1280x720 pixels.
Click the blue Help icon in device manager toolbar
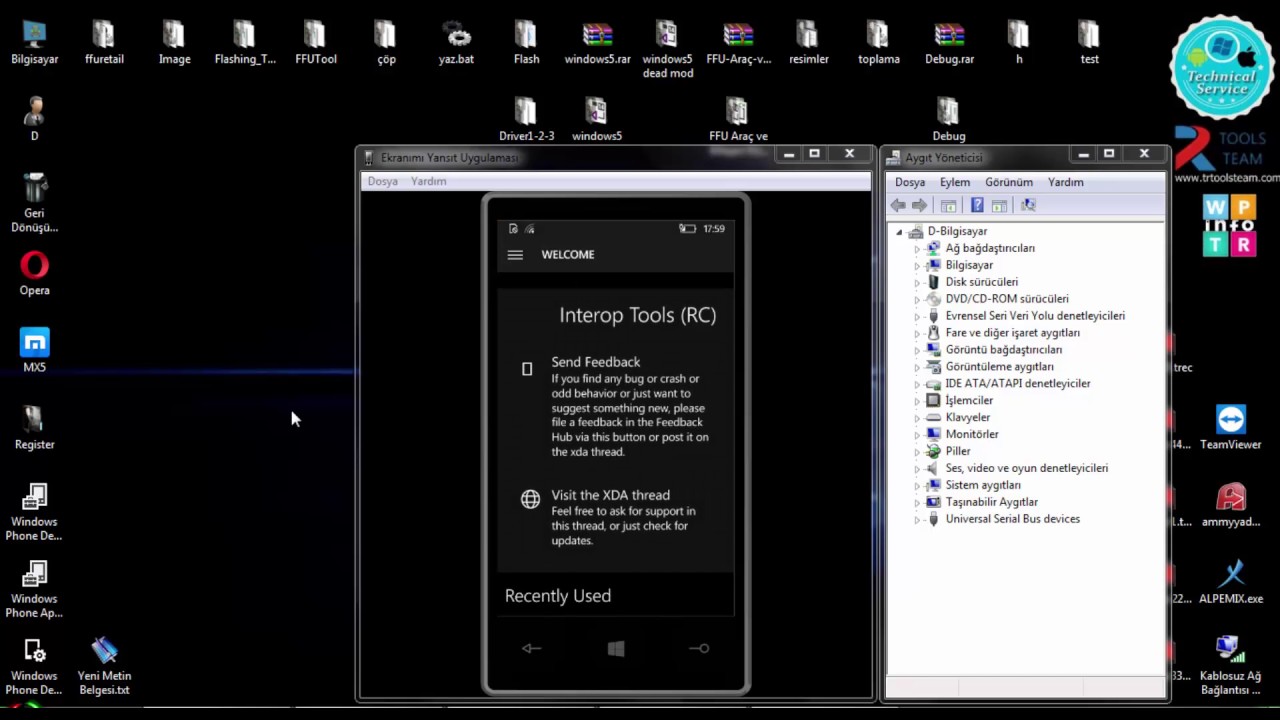(977, 205)
